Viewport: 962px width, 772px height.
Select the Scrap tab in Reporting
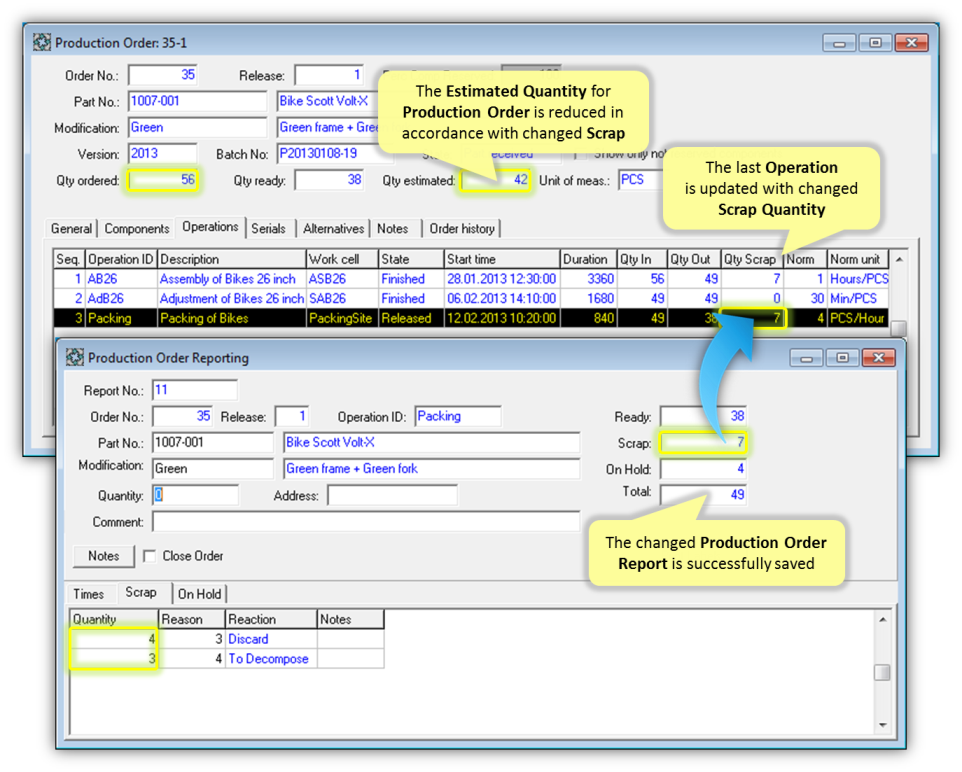click(x=141, y=592)
